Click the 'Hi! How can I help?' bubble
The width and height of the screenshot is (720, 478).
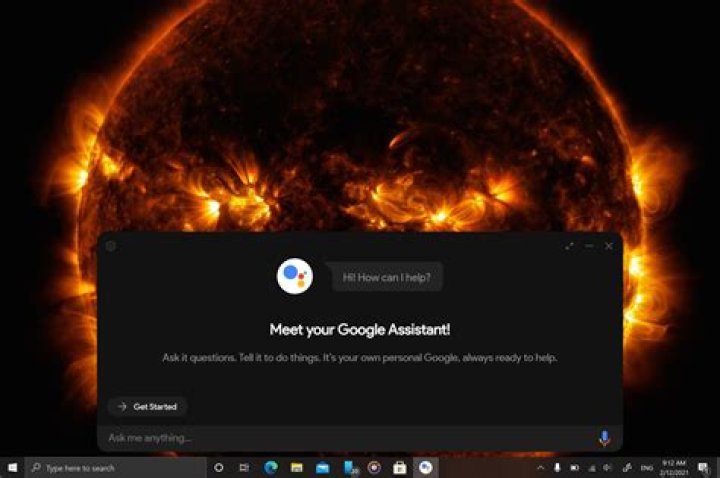[x=387, y=277]
